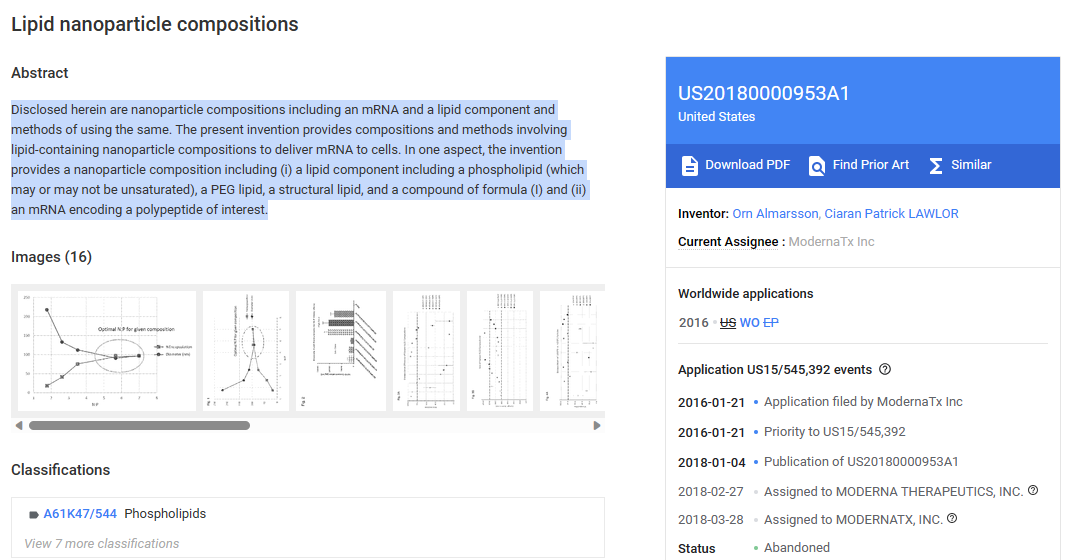Open fourth patent figure thumbnail
The width and height of the screenshot is (1067, 560).
(x=427, y=351)
